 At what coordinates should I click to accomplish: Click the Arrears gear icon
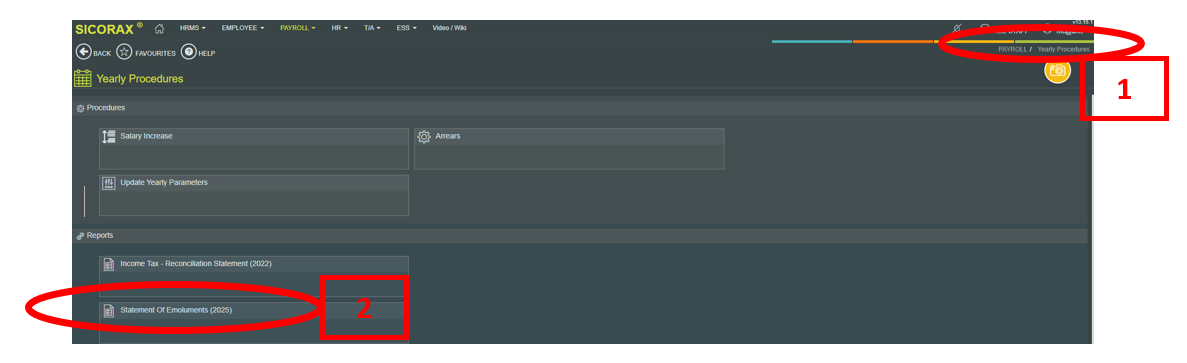[424, 137]
